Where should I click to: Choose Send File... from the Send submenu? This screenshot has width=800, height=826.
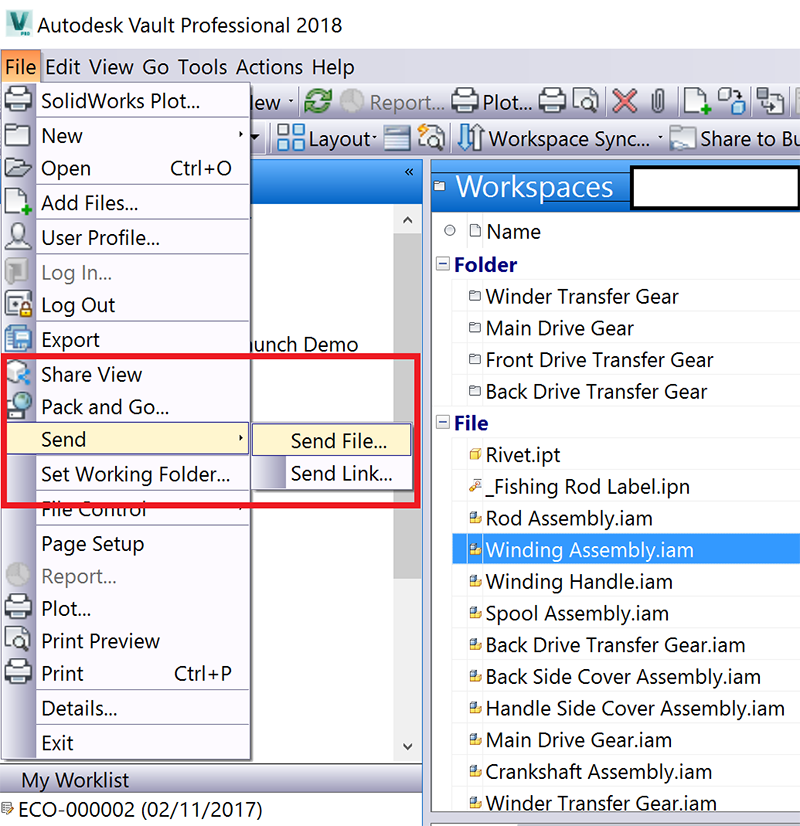click(331, 440)
